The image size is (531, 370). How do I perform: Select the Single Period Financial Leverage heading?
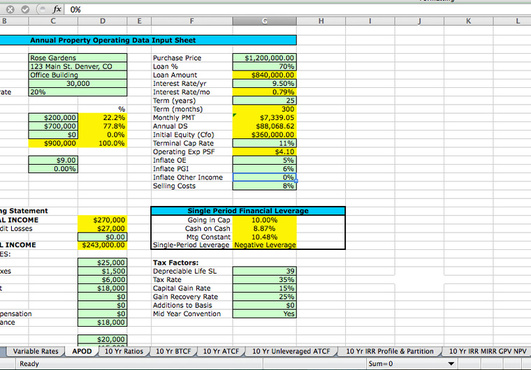248,211
